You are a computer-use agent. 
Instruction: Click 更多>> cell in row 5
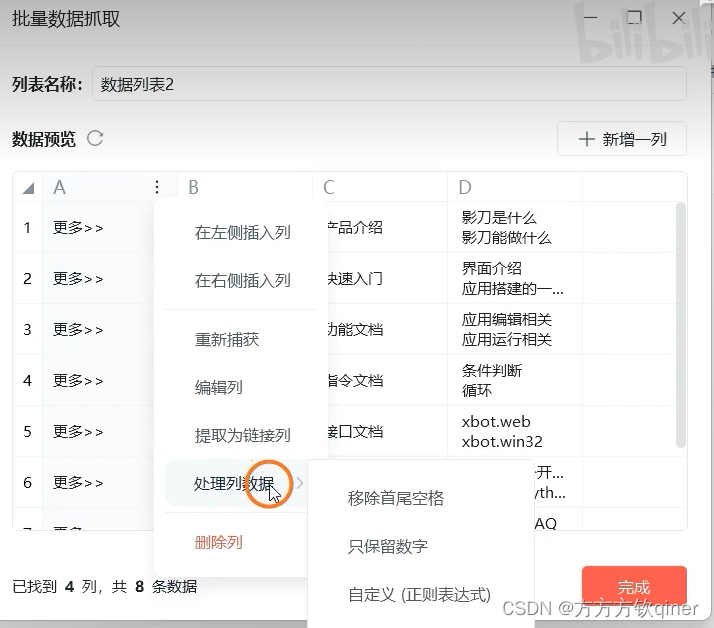point(98,431)
